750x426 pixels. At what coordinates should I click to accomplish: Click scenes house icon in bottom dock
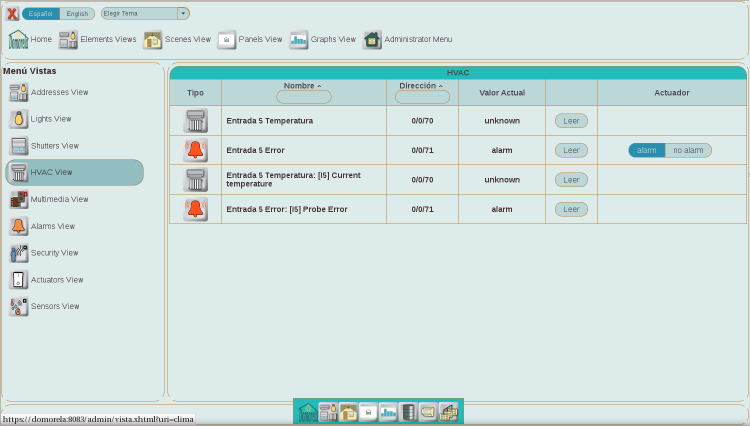(348, 412)
